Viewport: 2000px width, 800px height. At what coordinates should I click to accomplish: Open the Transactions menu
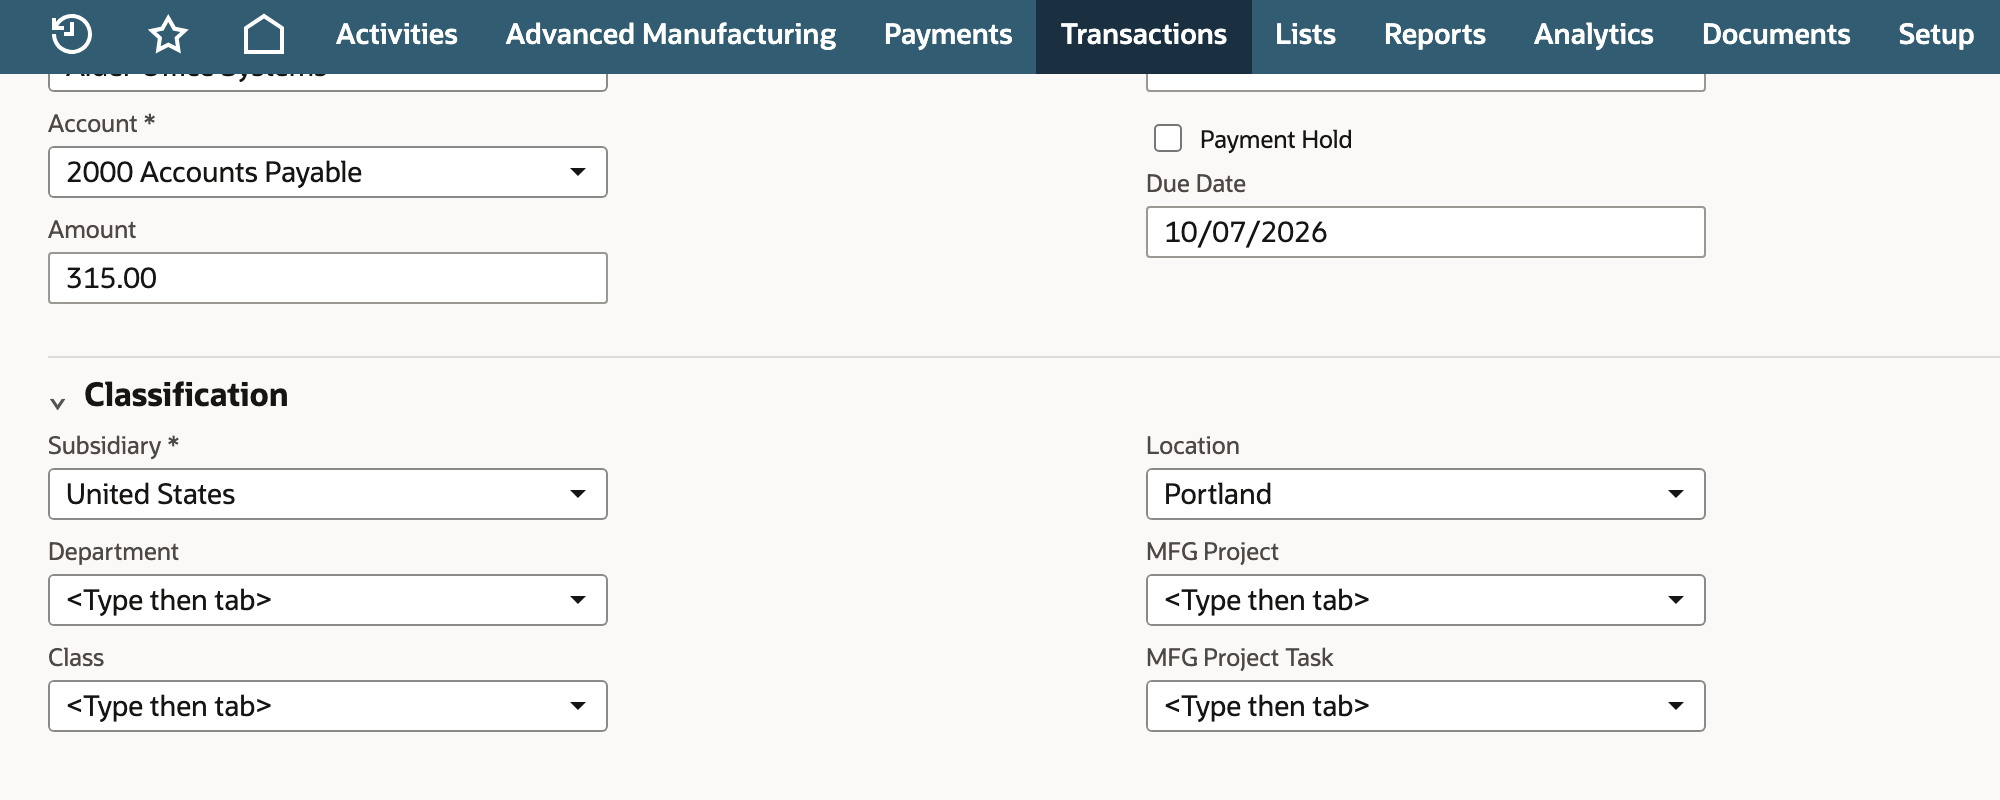pyautogui.click(x=1144, y=35)
